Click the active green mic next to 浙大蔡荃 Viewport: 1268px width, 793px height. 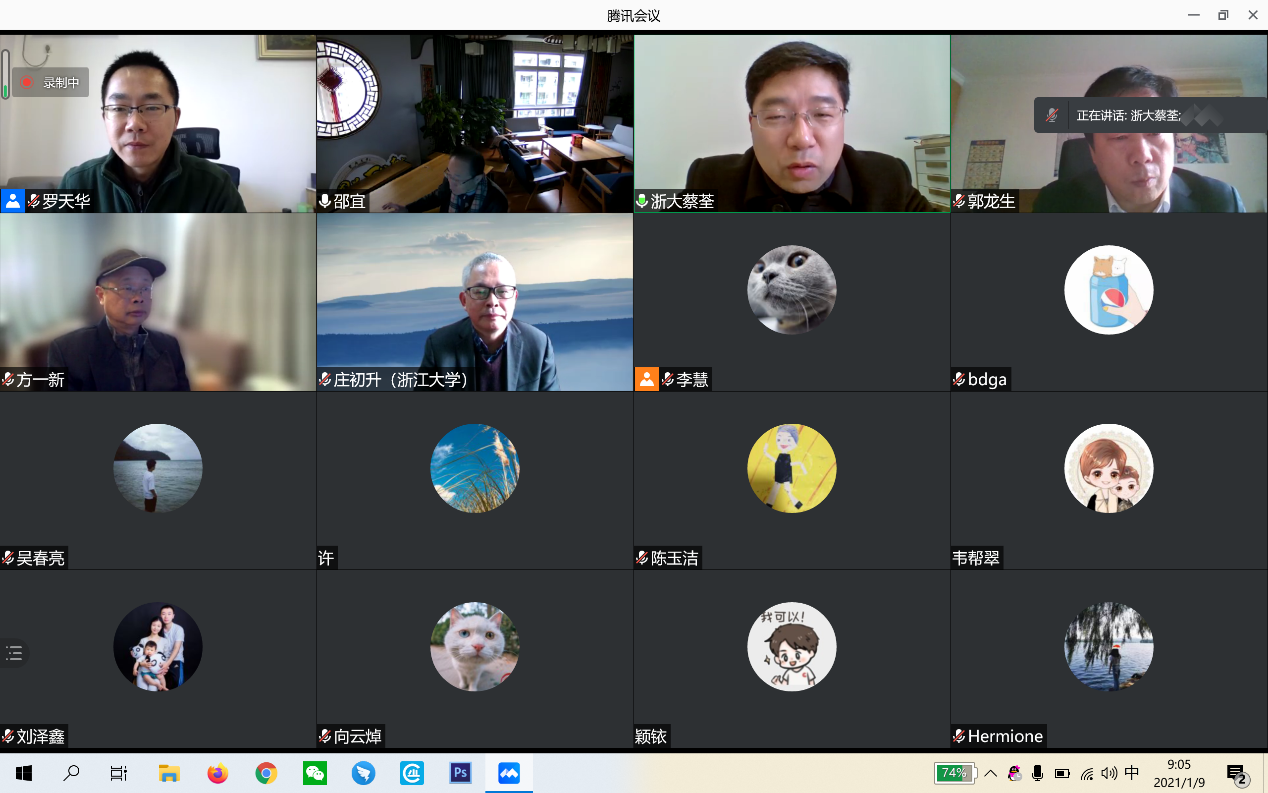click(x=642, y=201)
